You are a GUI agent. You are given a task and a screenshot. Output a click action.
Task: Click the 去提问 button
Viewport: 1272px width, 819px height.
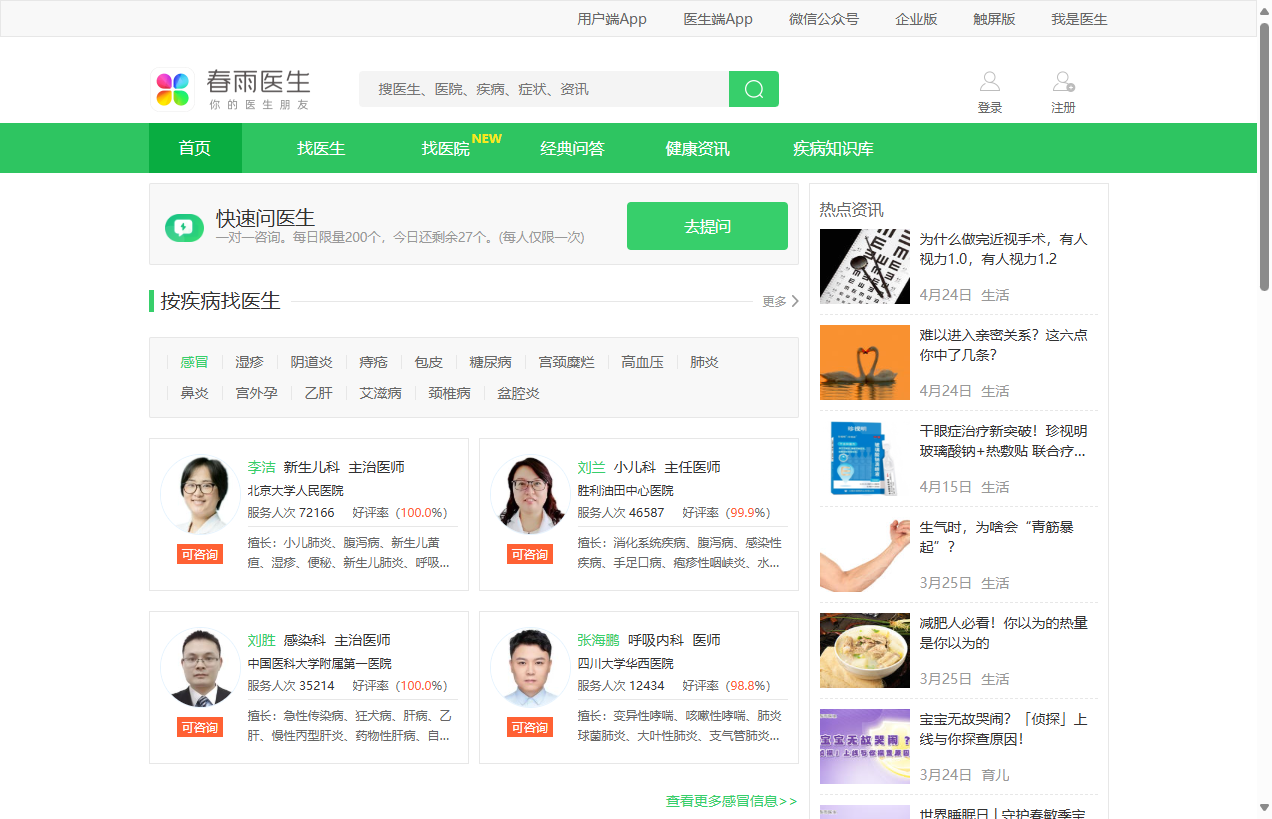(x=707, y=226)
